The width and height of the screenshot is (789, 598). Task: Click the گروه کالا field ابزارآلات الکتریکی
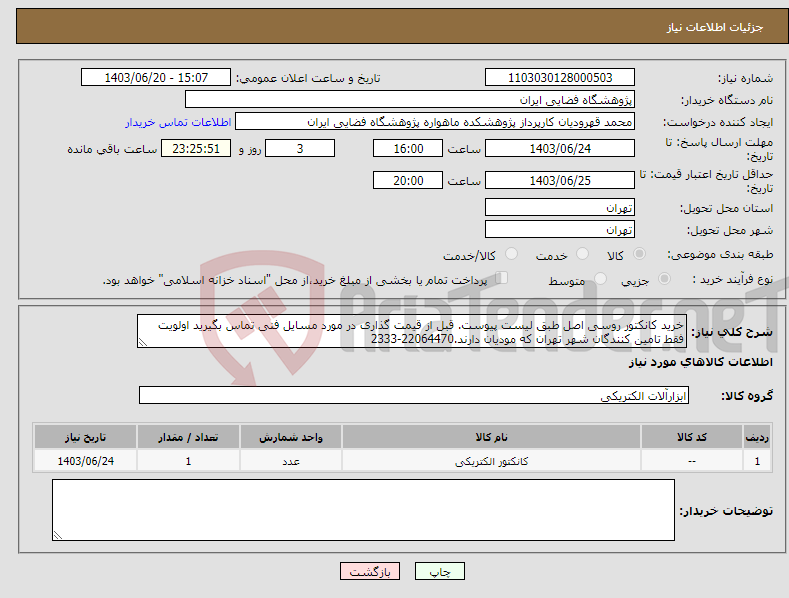click(414, 396)
